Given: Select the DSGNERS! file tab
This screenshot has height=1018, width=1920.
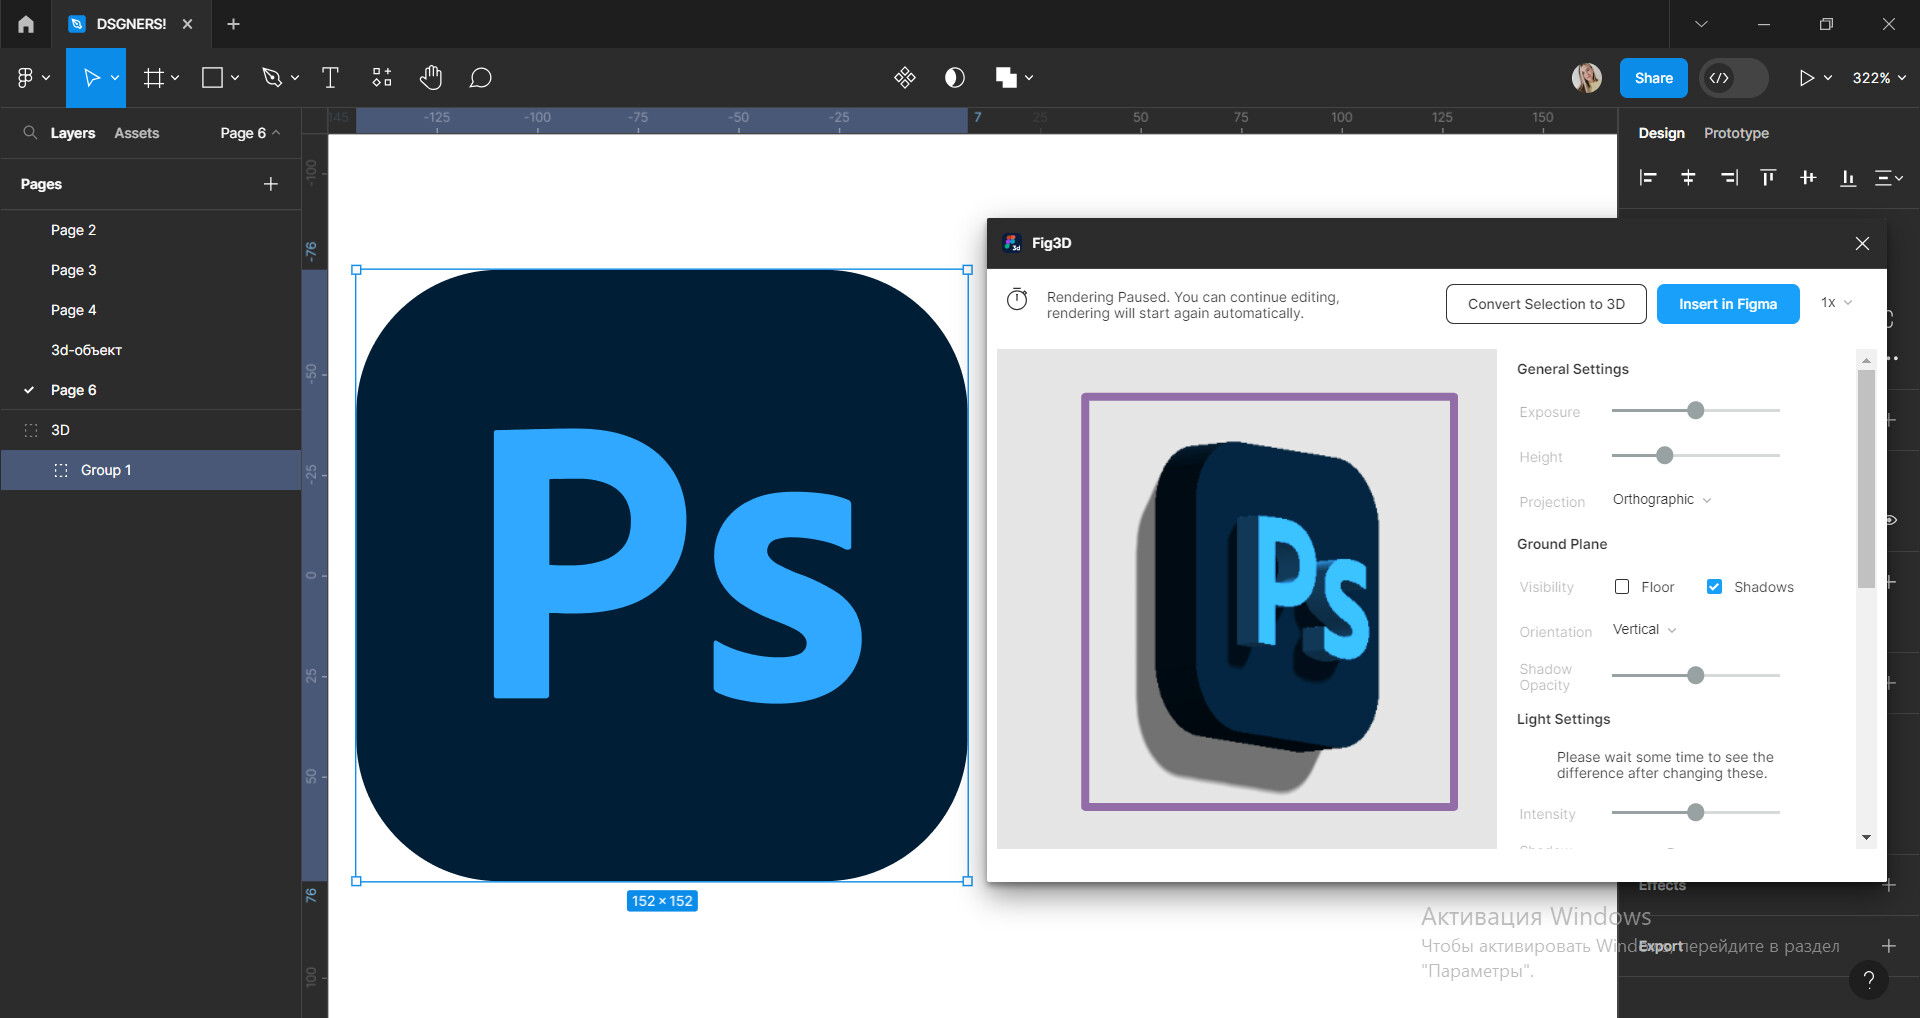Looking at the screenshot, I should click(x=130, y=24).
